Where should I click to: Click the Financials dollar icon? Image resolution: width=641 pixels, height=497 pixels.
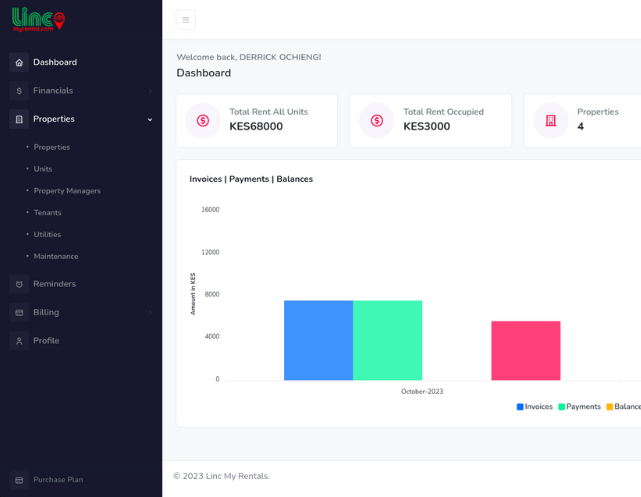[19, 91]
